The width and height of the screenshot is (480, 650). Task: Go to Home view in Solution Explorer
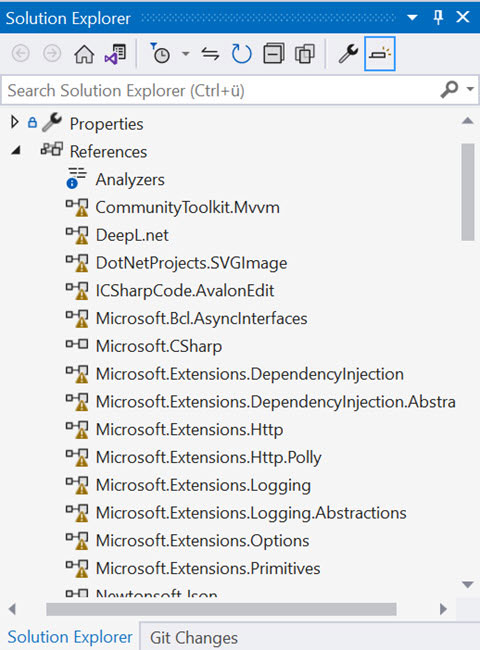(84, 54)
